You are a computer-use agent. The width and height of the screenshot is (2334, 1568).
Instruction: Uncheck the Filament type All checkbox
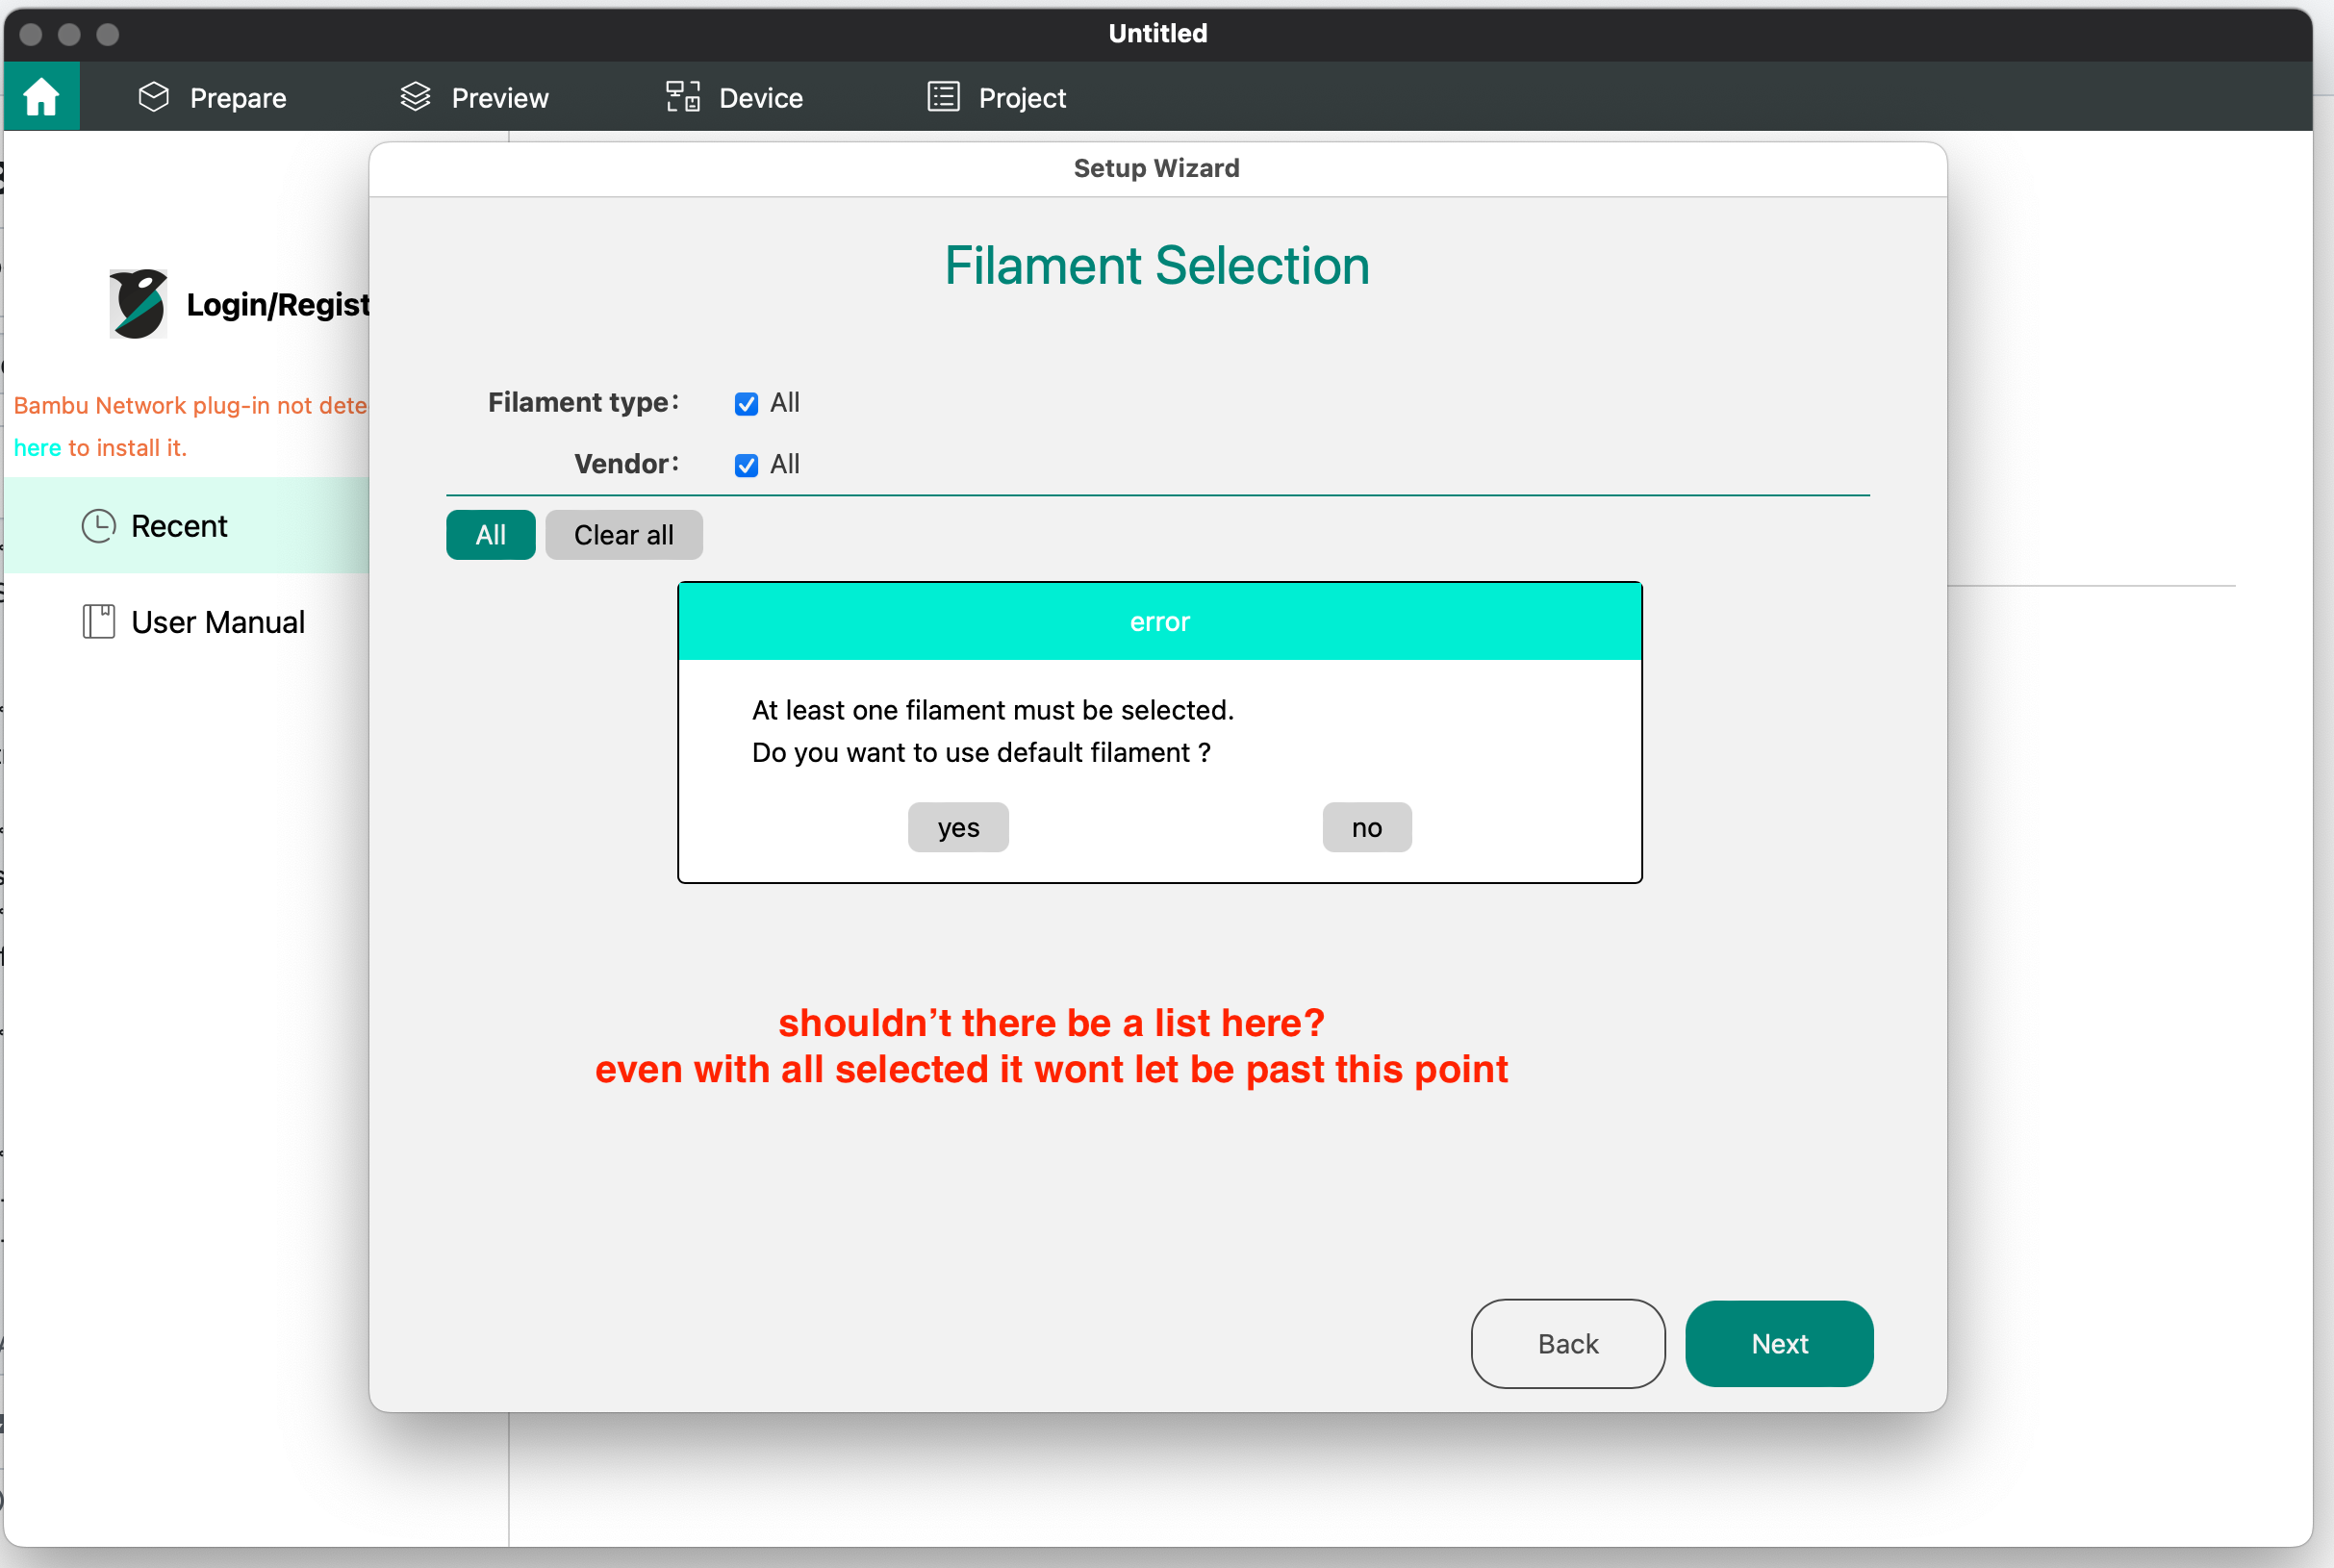[x=746, y=403]
